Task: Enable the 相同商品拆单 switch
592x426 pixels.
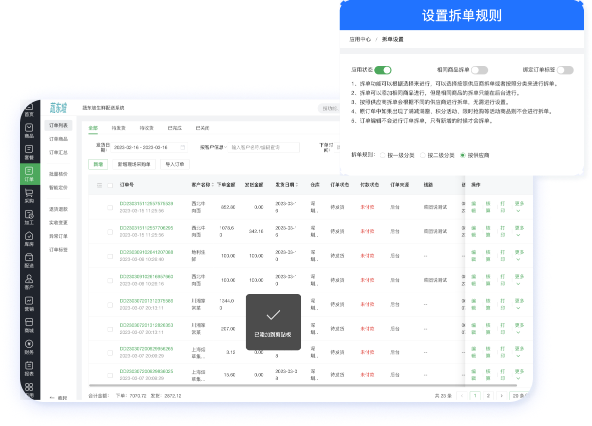Action: click(479, 70)
